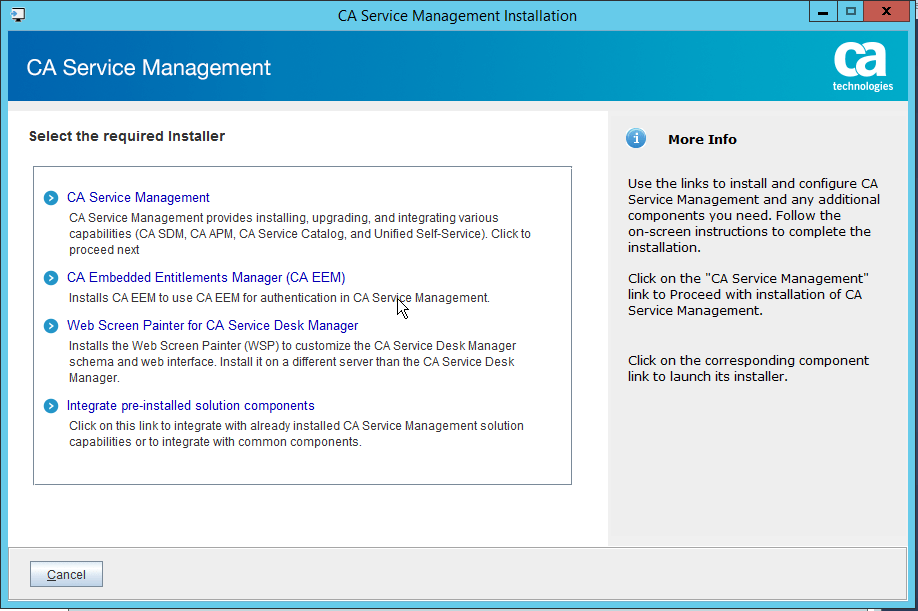This screenshot has width=918, height=611.
Task: Click the CA Technologies logo
Action: (862, 67)
